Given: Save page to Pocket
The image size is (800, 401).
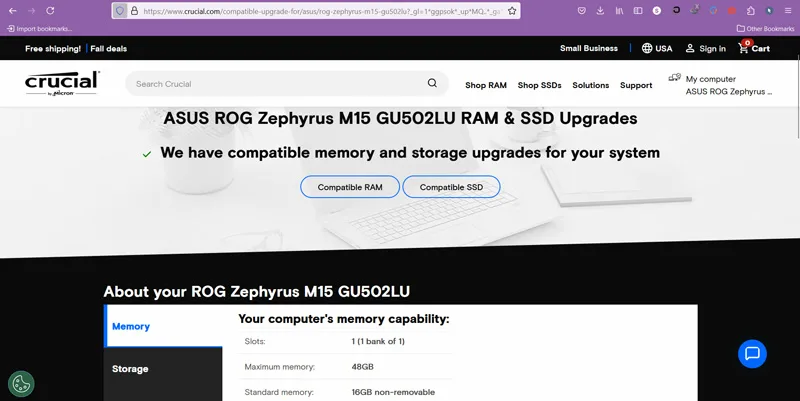Looking at the screenshot, I should 582,11.
